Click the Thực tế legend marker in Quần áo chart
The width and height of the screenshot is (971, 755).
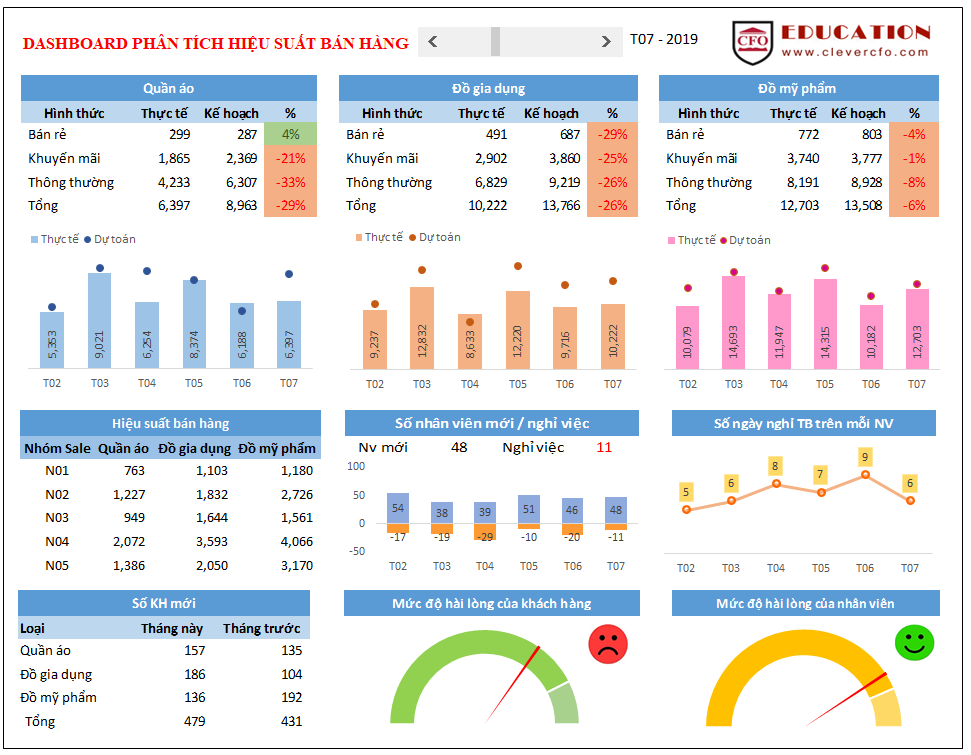(35, 239)
